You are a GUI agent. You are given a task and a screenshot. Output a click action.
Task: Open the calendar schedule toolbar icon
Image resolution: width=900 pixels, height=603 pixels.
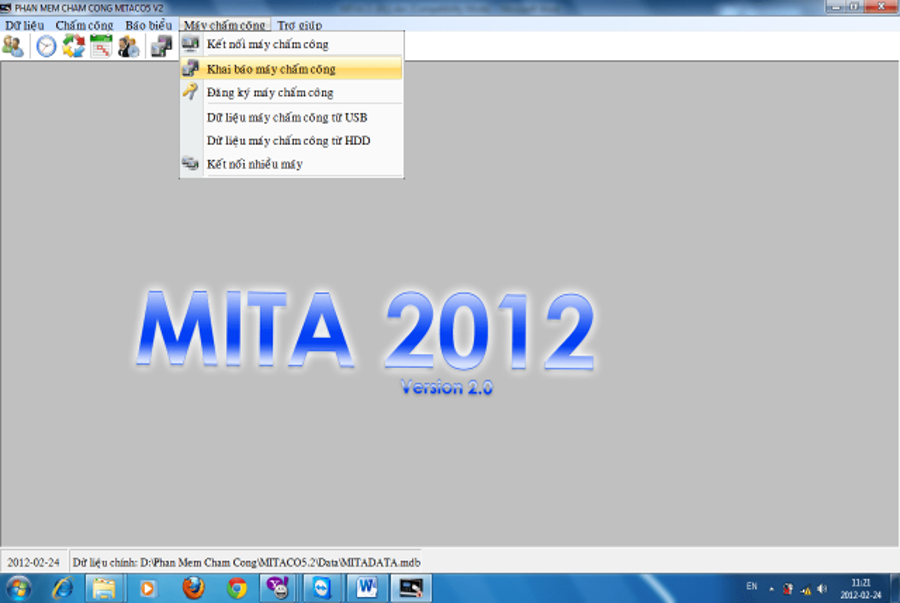(101, 46)
